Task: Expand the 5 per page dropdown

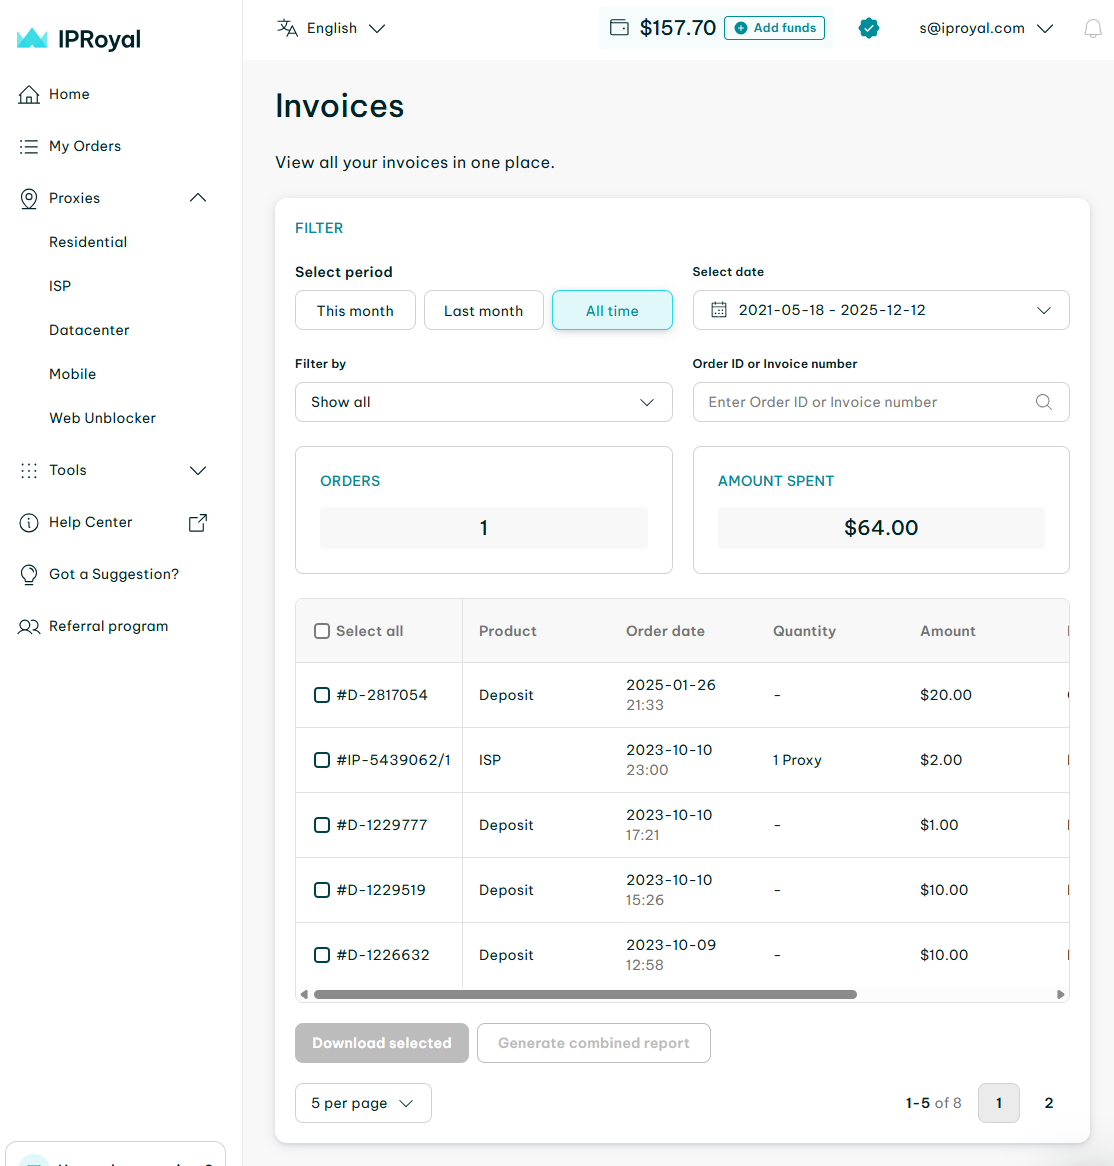Action: coord(363,1103)
